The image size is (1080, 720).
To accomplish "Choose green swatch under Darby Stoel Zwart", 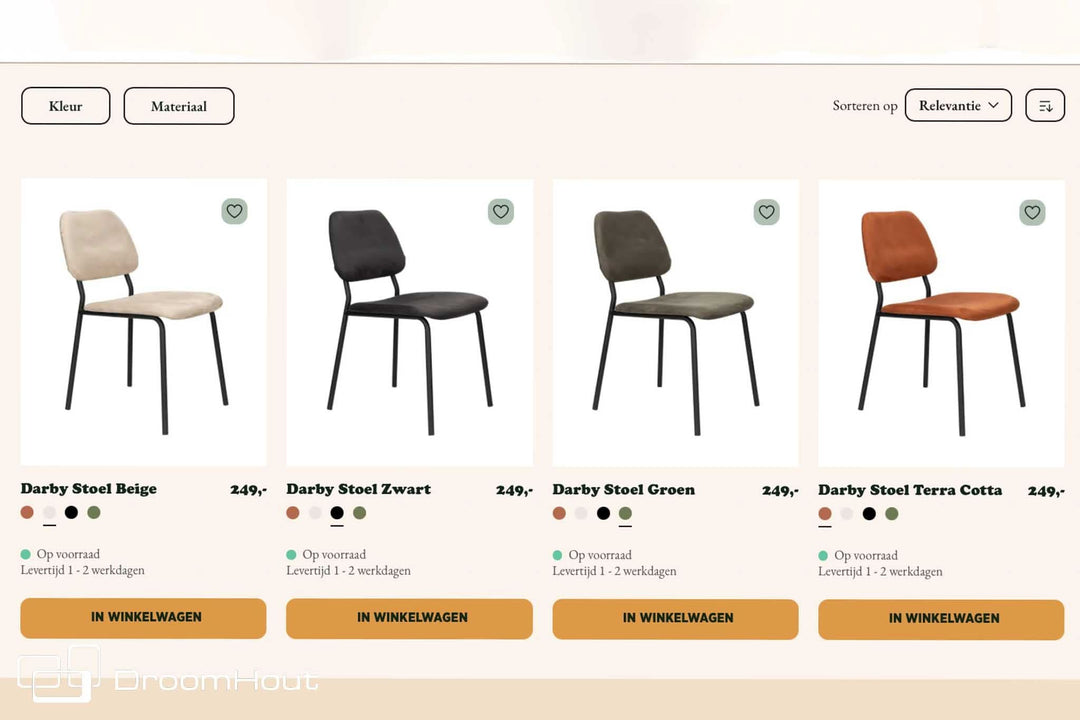I will coord(359,513).
